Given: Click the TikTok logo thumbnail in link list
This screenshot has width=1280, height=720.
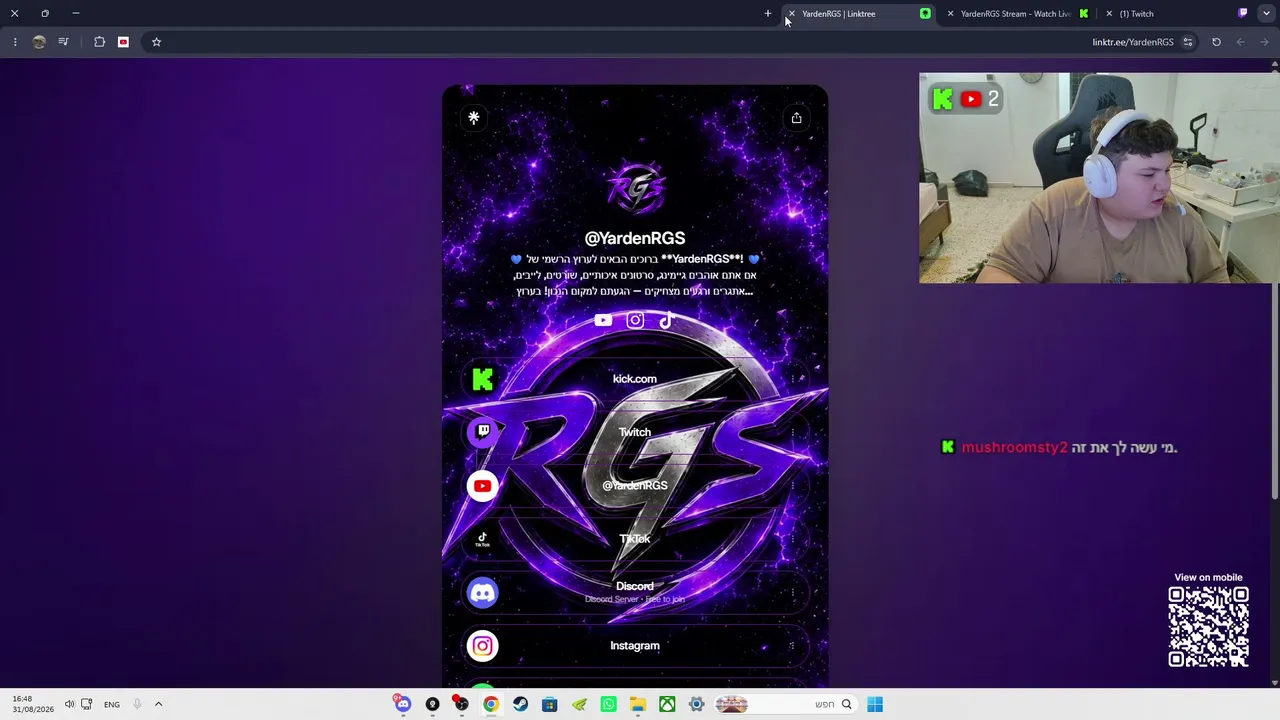Looking at the screenshot, I should point(483,539).
